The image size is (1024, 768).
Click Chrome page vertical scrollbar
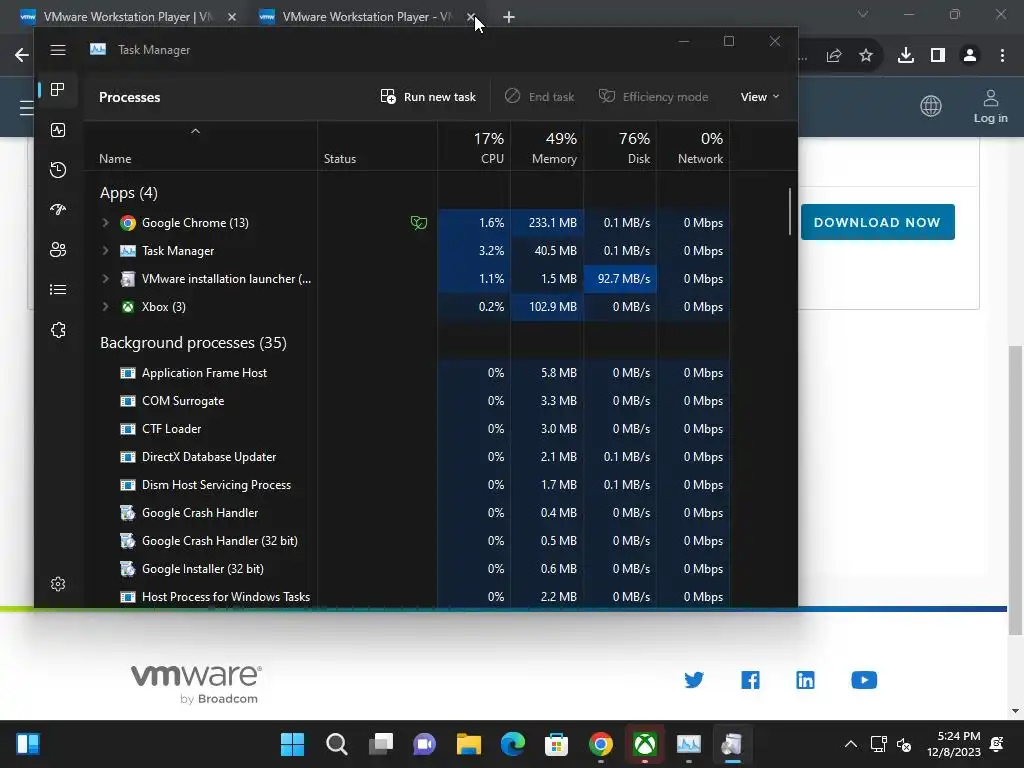pyautogui.click(x=1015, y=490)
